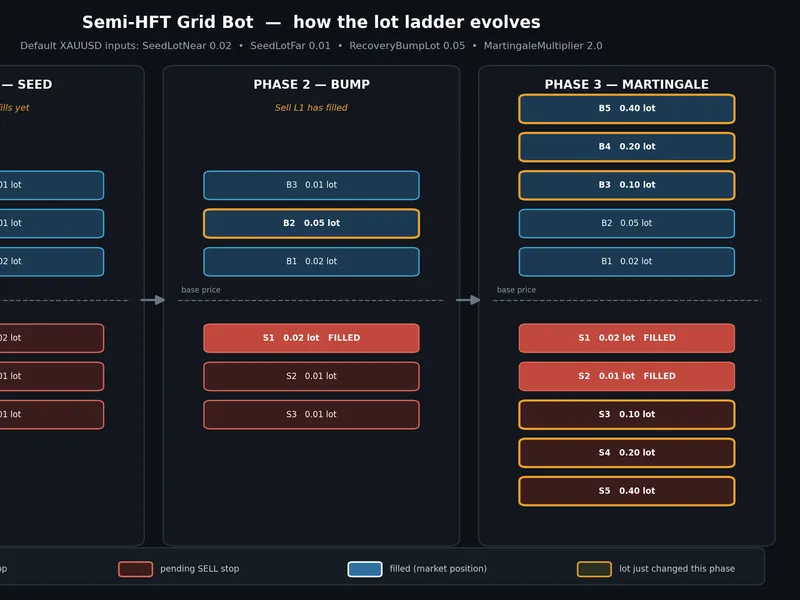800x600 pixels.
Task: Select the 'filled (market position)' legend label
Action: (438, 568)
